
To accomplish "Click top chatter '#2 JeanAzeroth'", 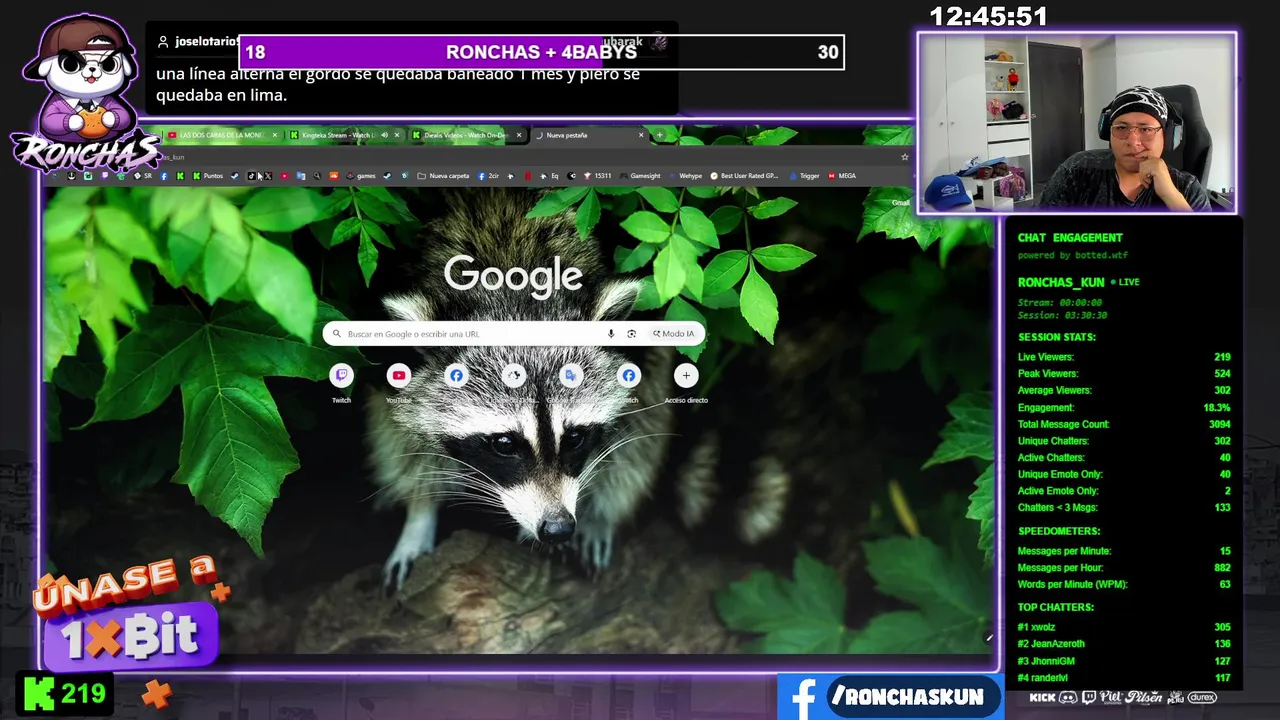I will (1124, 644).
